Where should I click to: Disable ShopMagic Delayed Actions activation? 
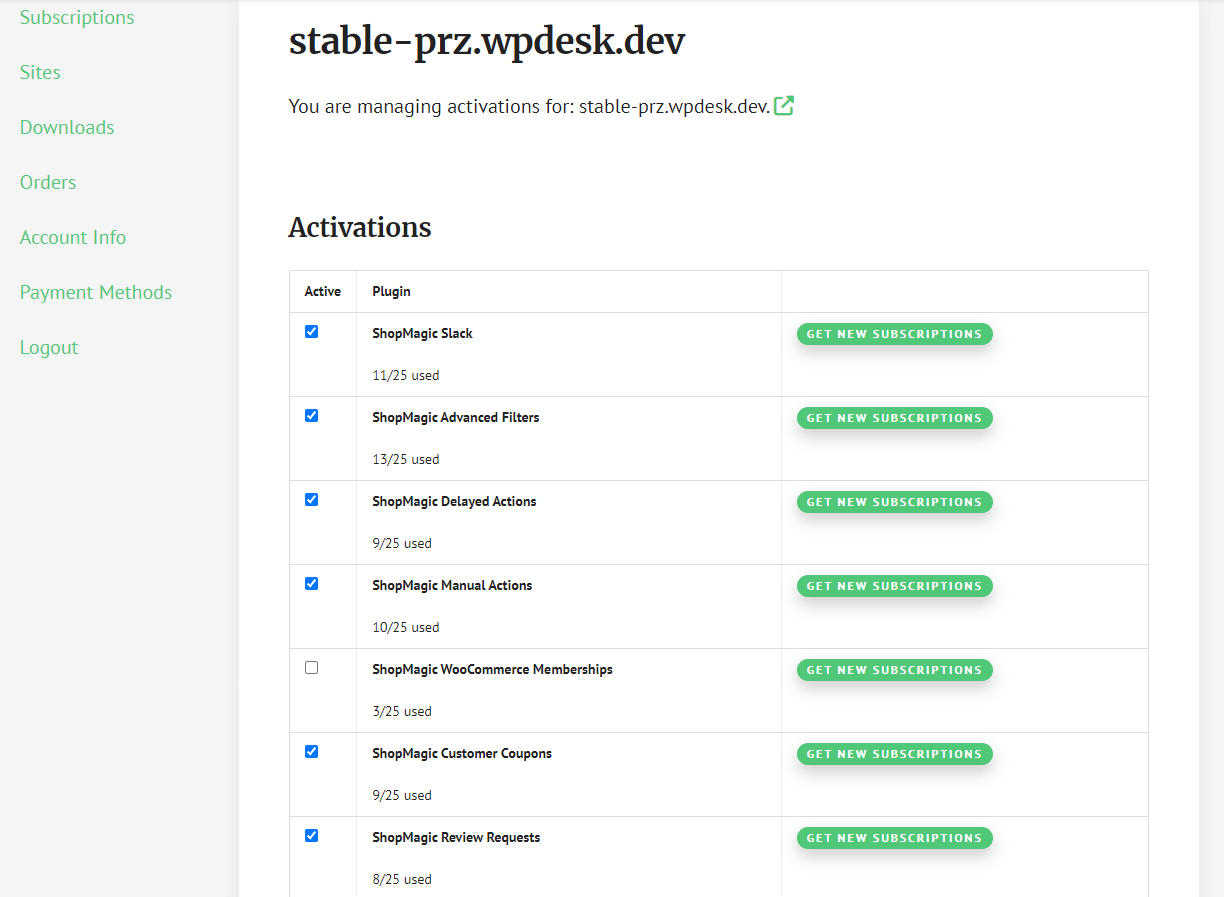coord(311,499)
